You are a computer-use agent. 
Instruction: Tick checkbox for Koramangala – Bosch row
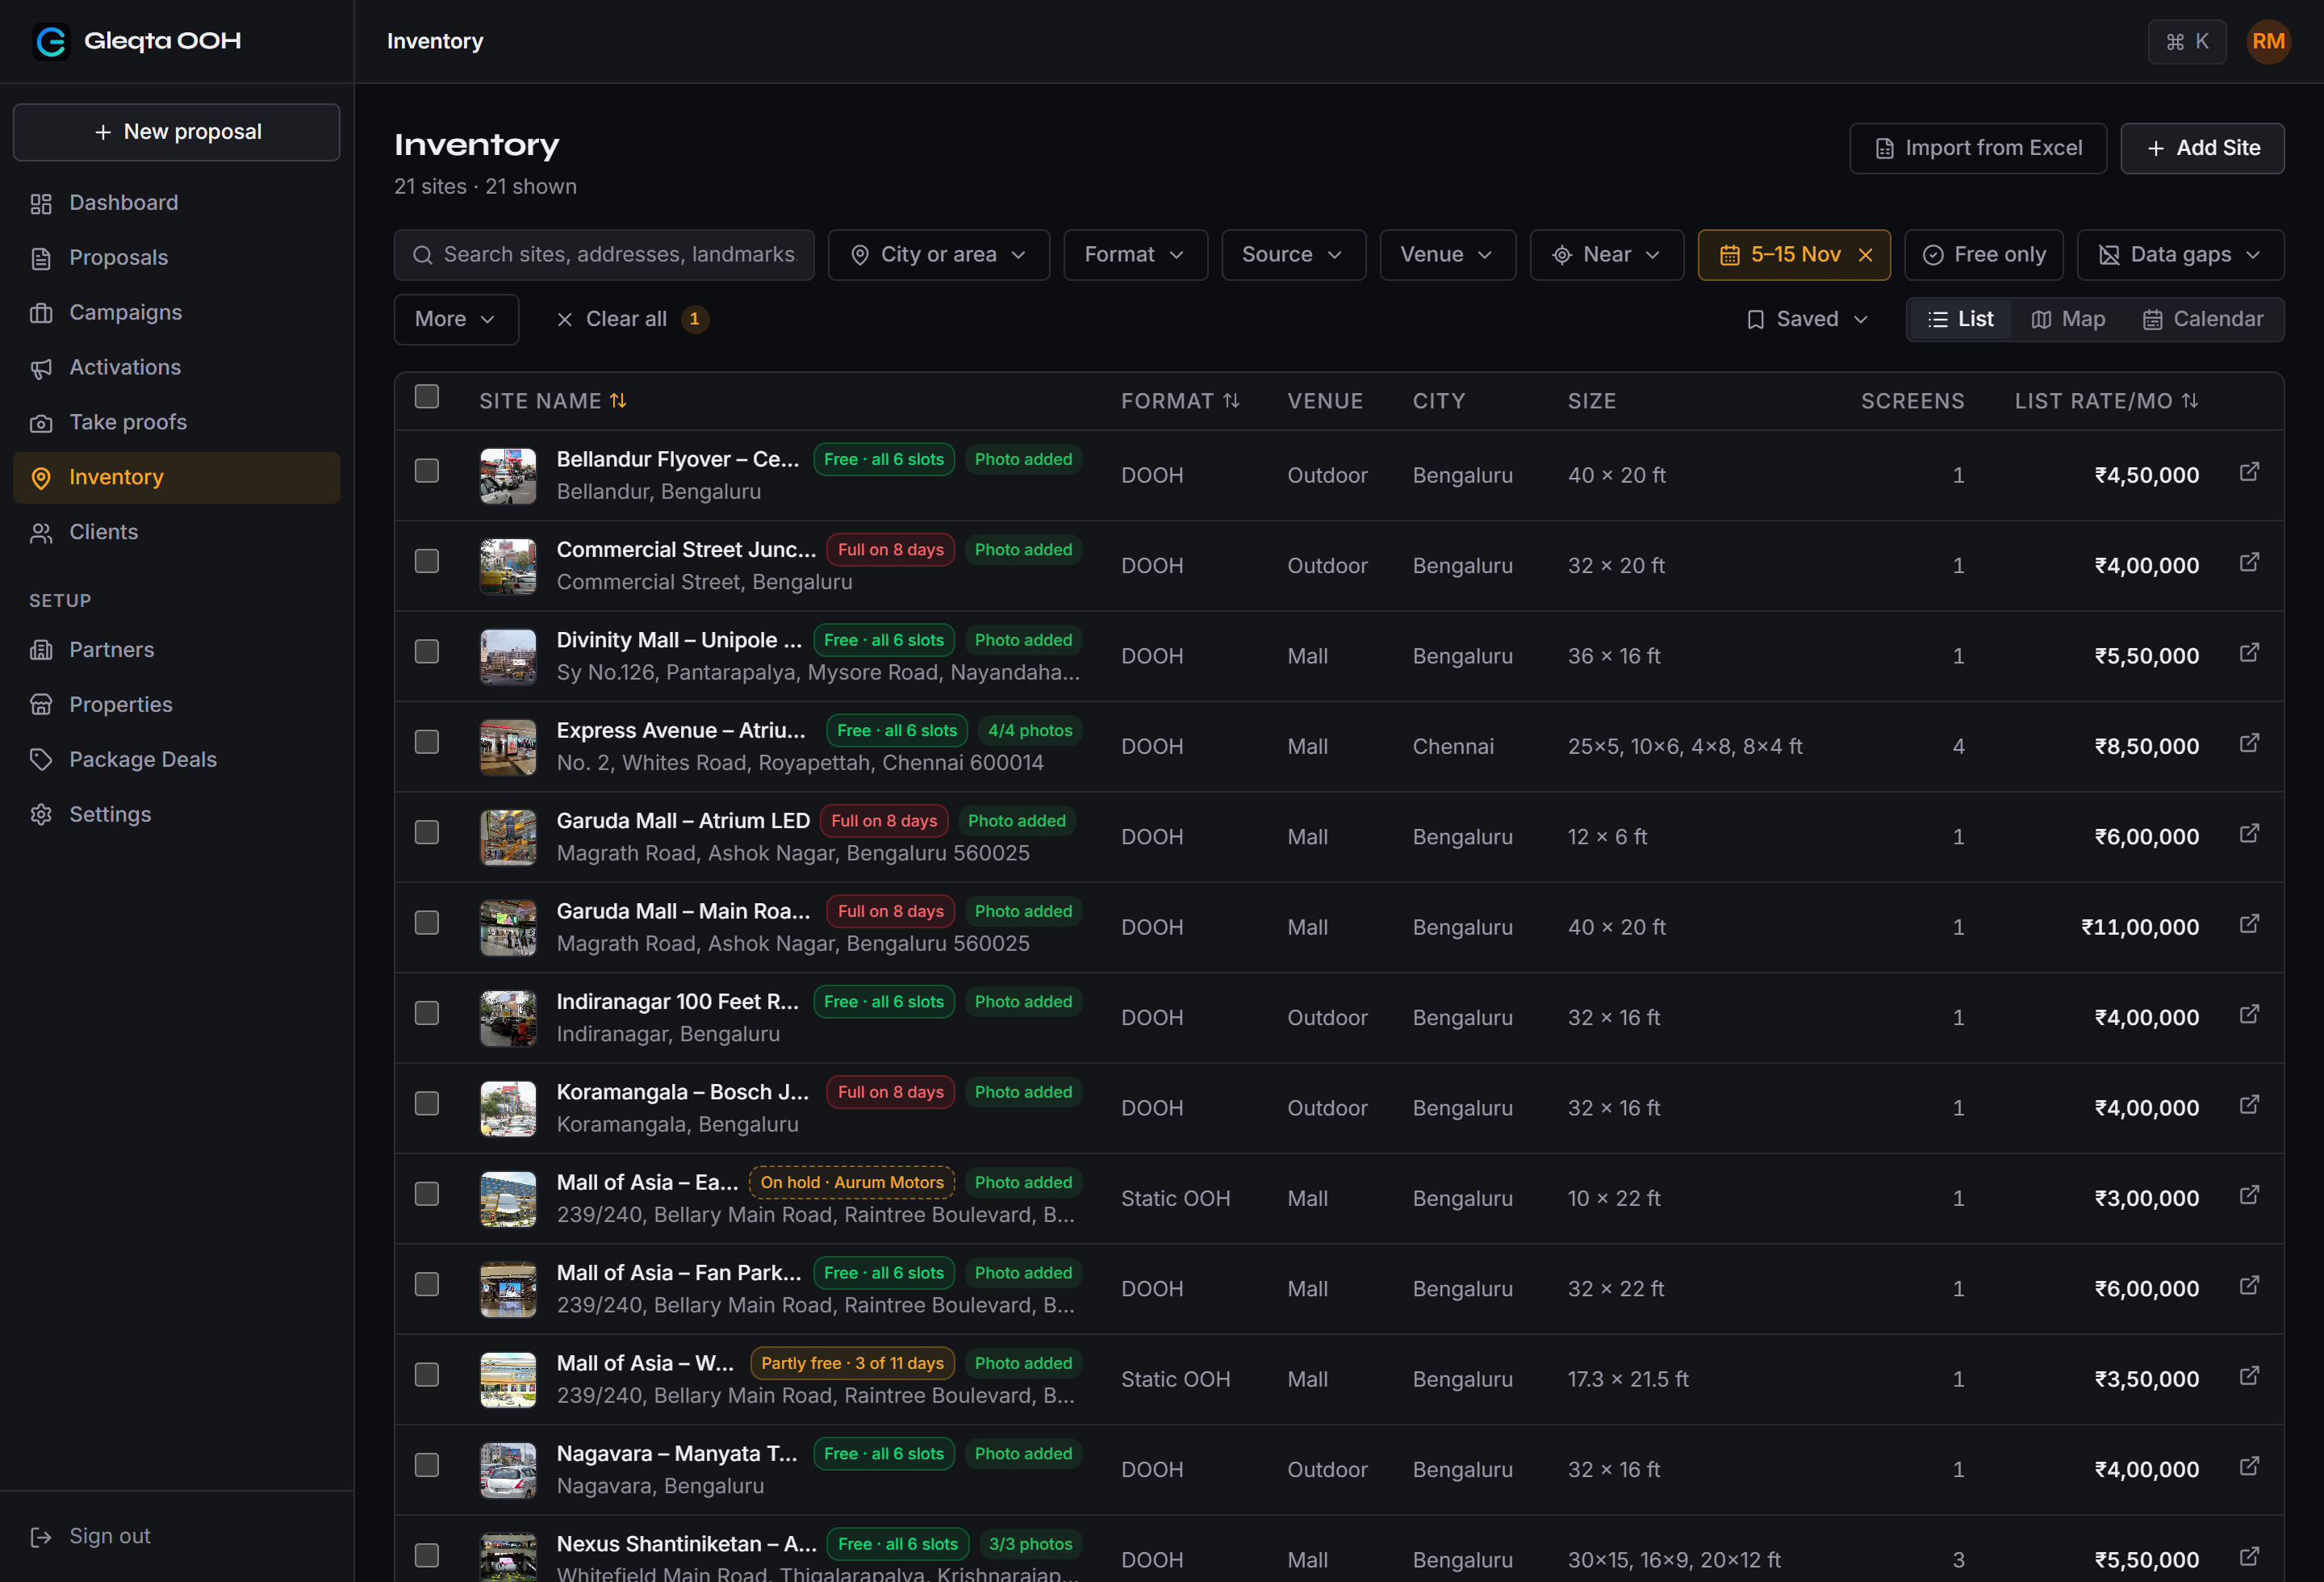tap(427, 1104)
